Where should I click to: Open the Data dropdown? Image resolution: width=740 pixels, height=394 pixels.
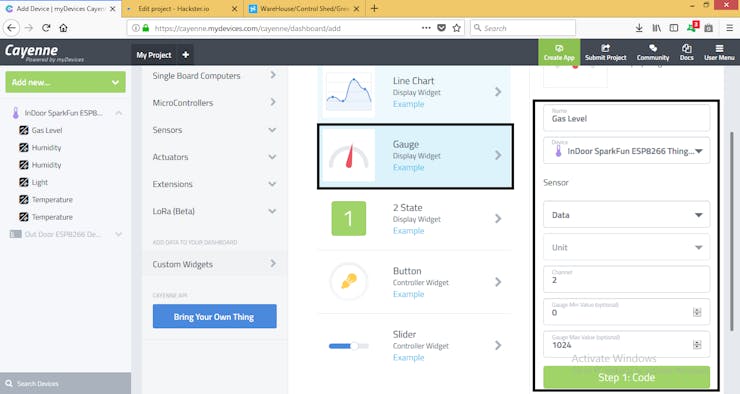coord(626,215)
